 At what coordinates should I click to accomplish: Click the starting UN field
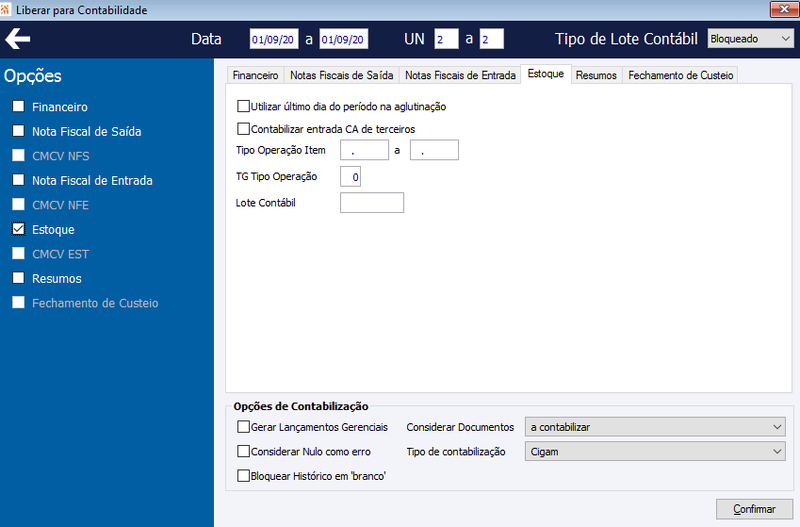(446, 39)
